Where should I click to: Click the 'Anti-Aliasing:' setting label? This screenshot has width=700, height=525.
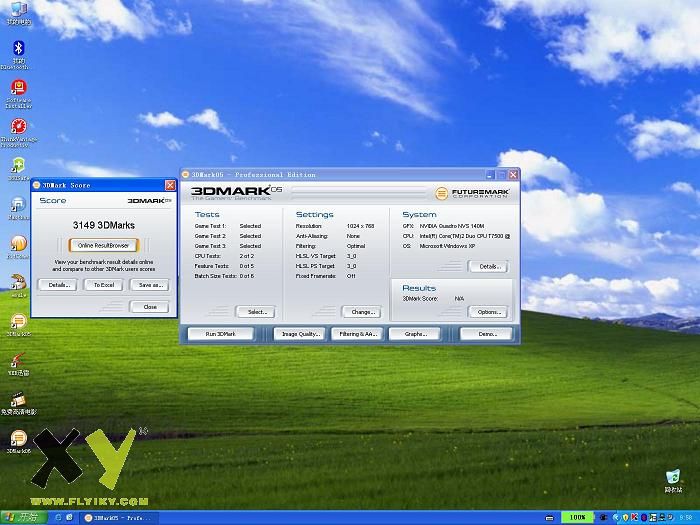click(x=312, y=236)
